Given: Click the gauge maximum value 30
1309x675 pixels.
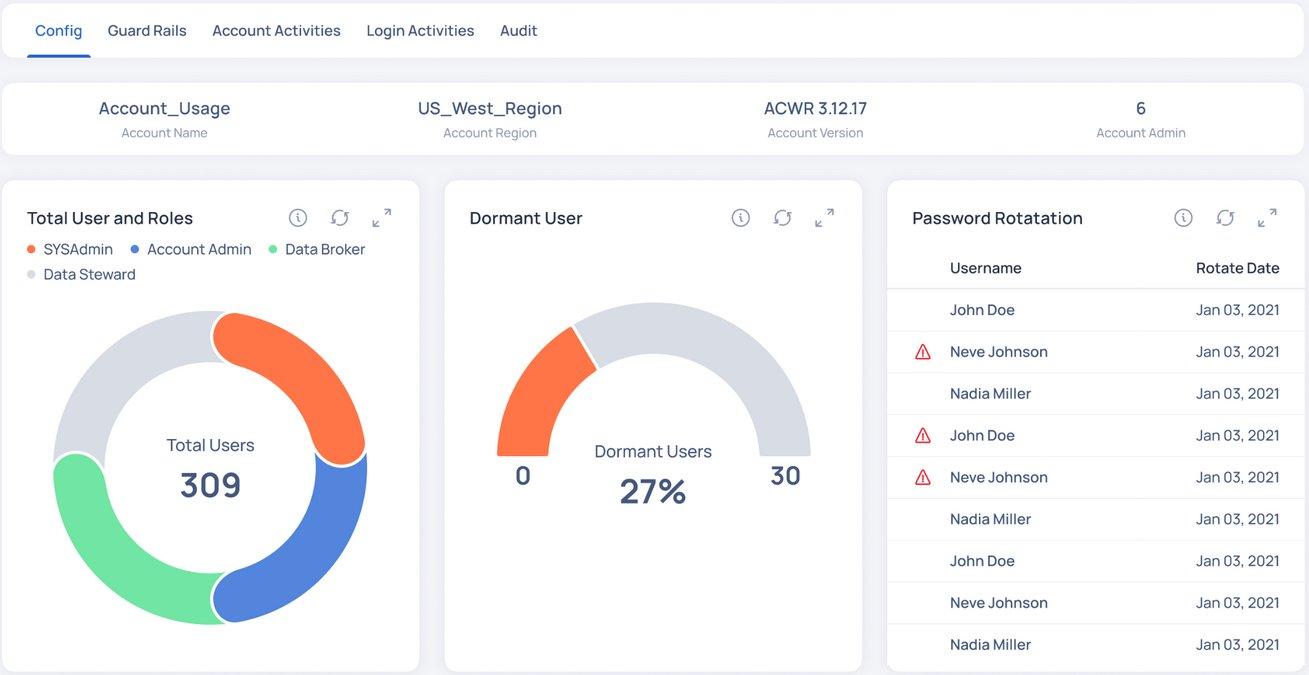Looking at the screenshot, I should point(786,476).
